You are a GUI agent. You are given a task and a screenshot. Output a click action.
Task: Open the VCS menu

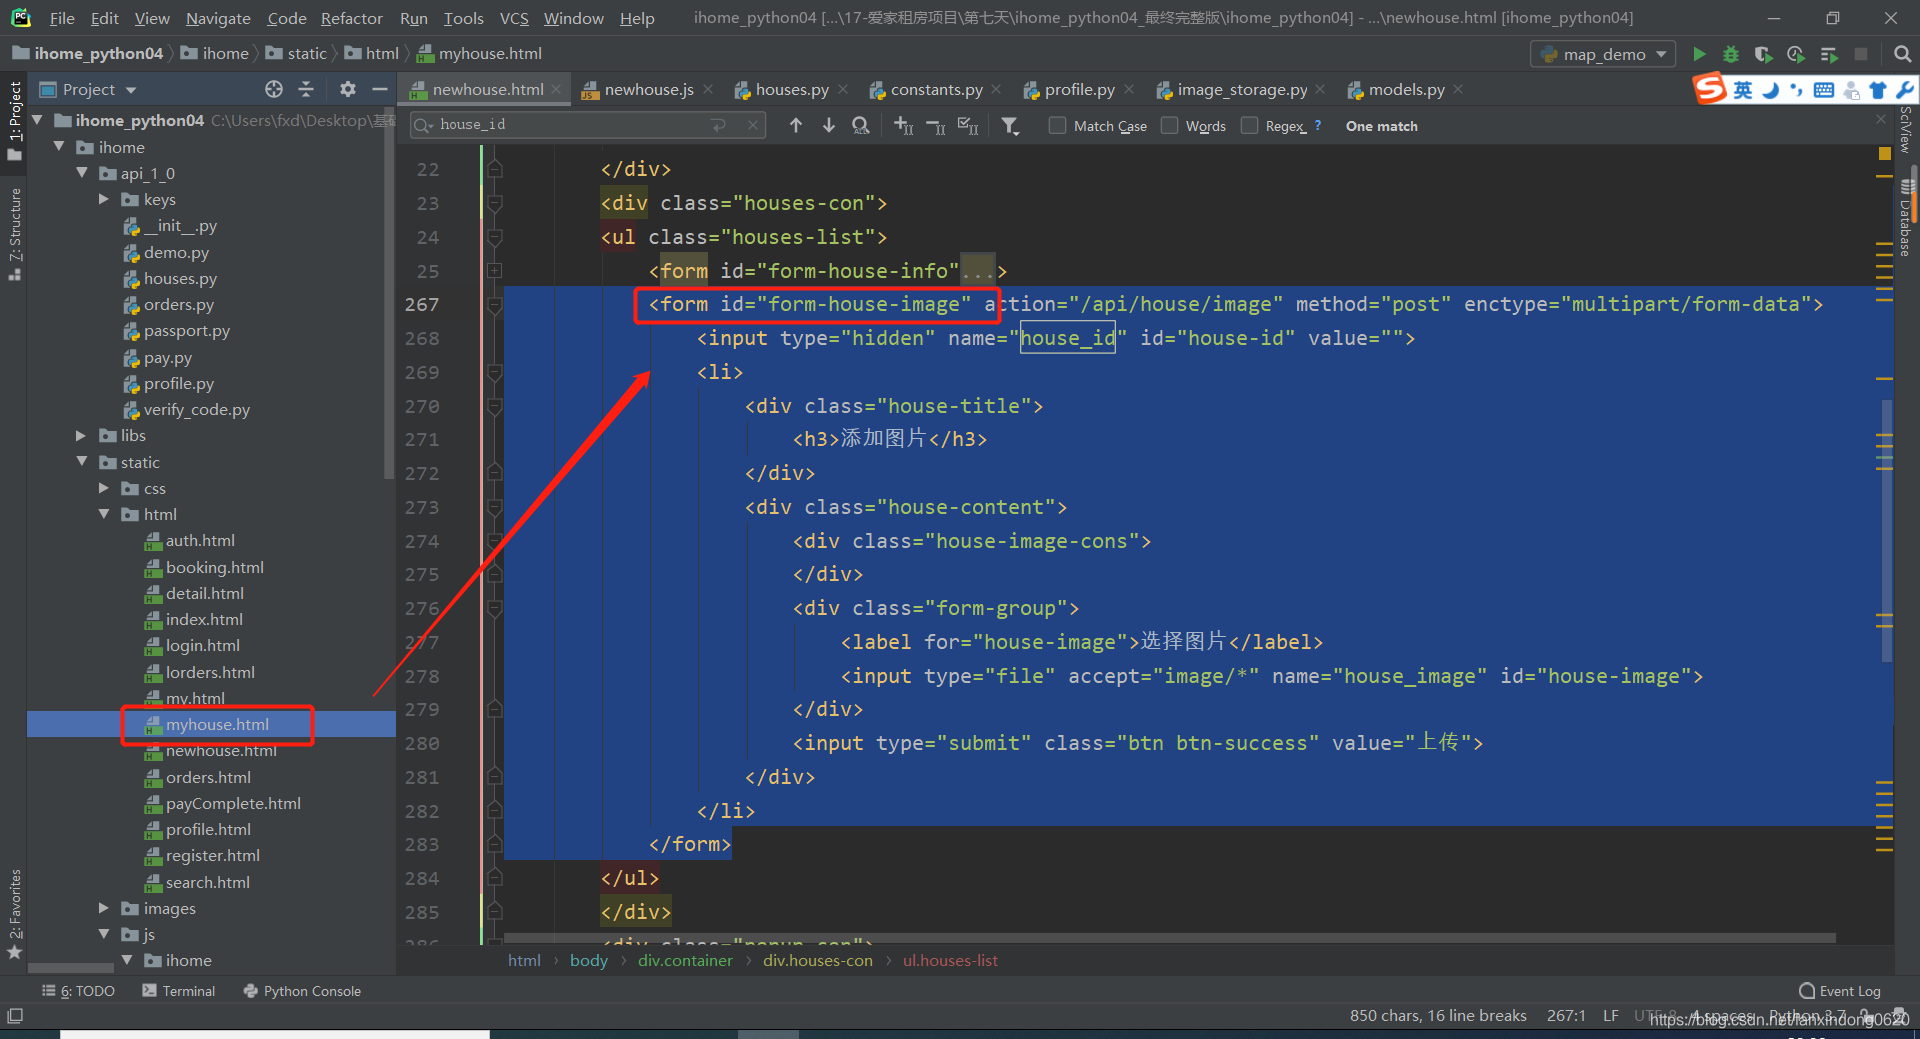(x=514, y=18)
